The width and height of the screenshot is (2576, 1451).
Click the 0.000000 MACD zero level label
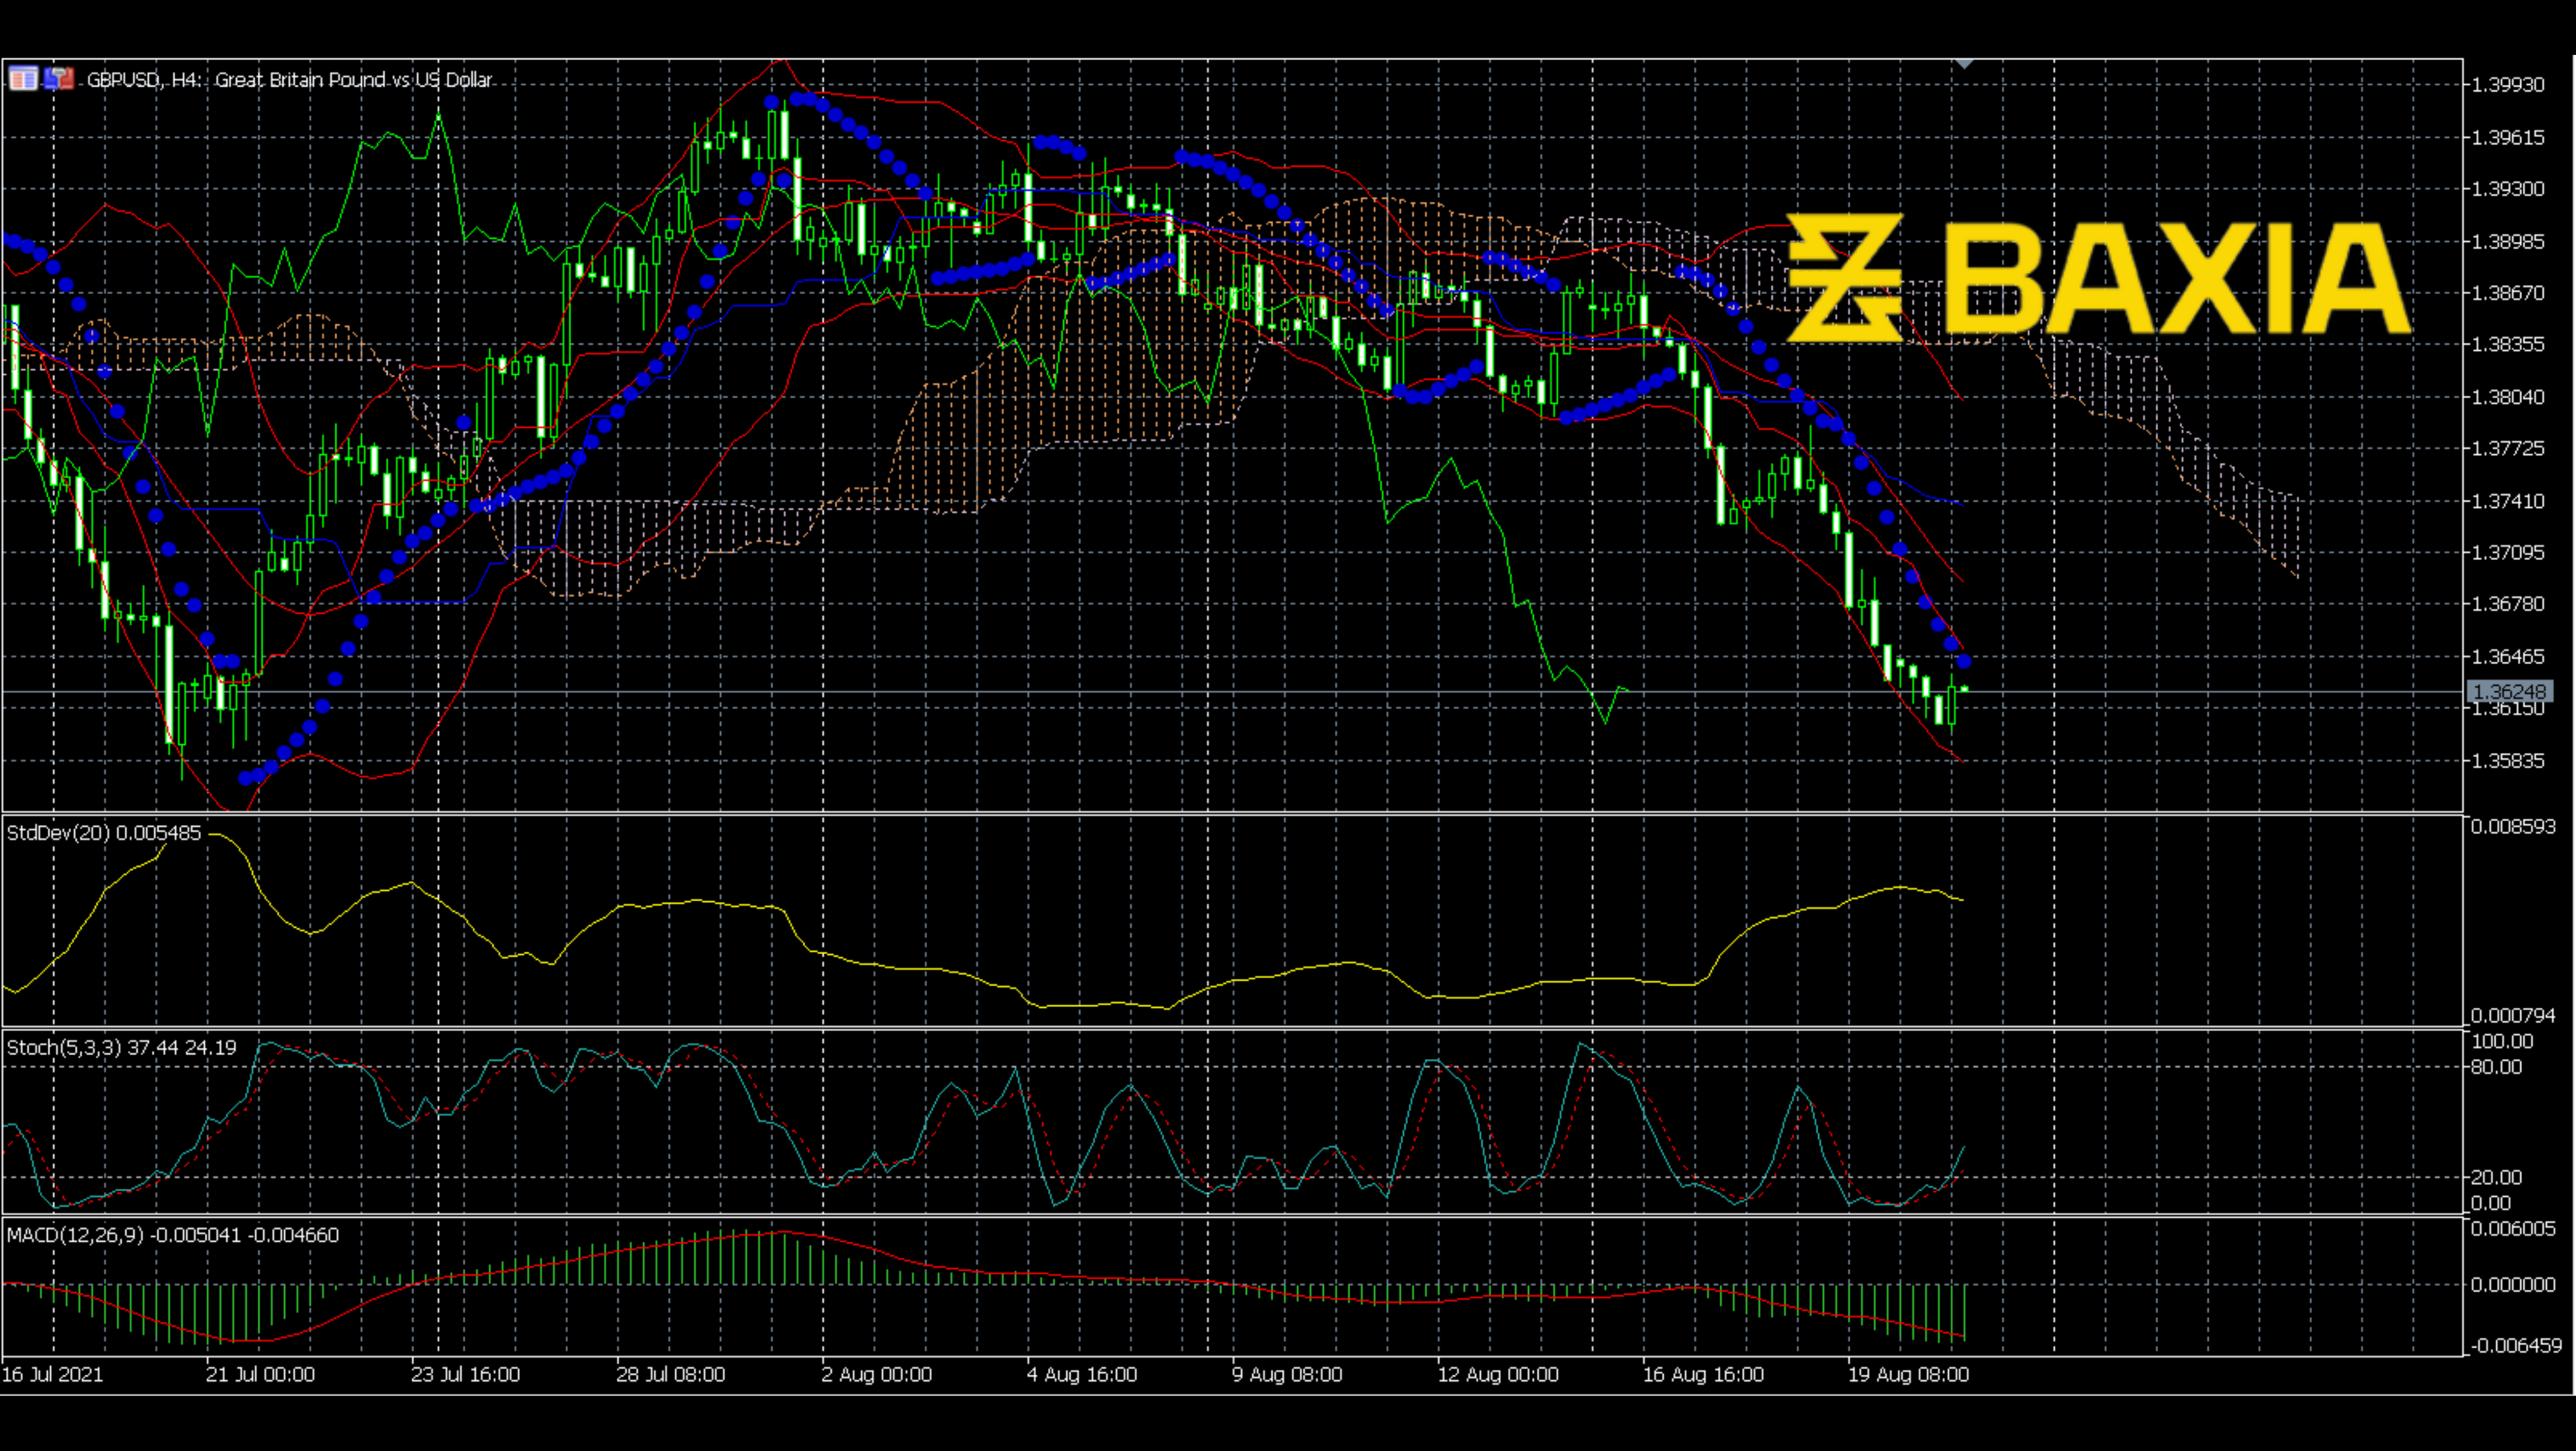(2513, 1284)
